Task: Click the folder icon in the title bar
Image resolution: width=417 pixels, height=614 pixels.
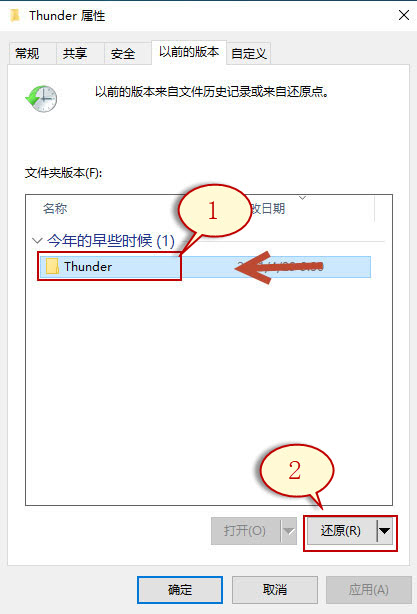Action: pos(15,16)
